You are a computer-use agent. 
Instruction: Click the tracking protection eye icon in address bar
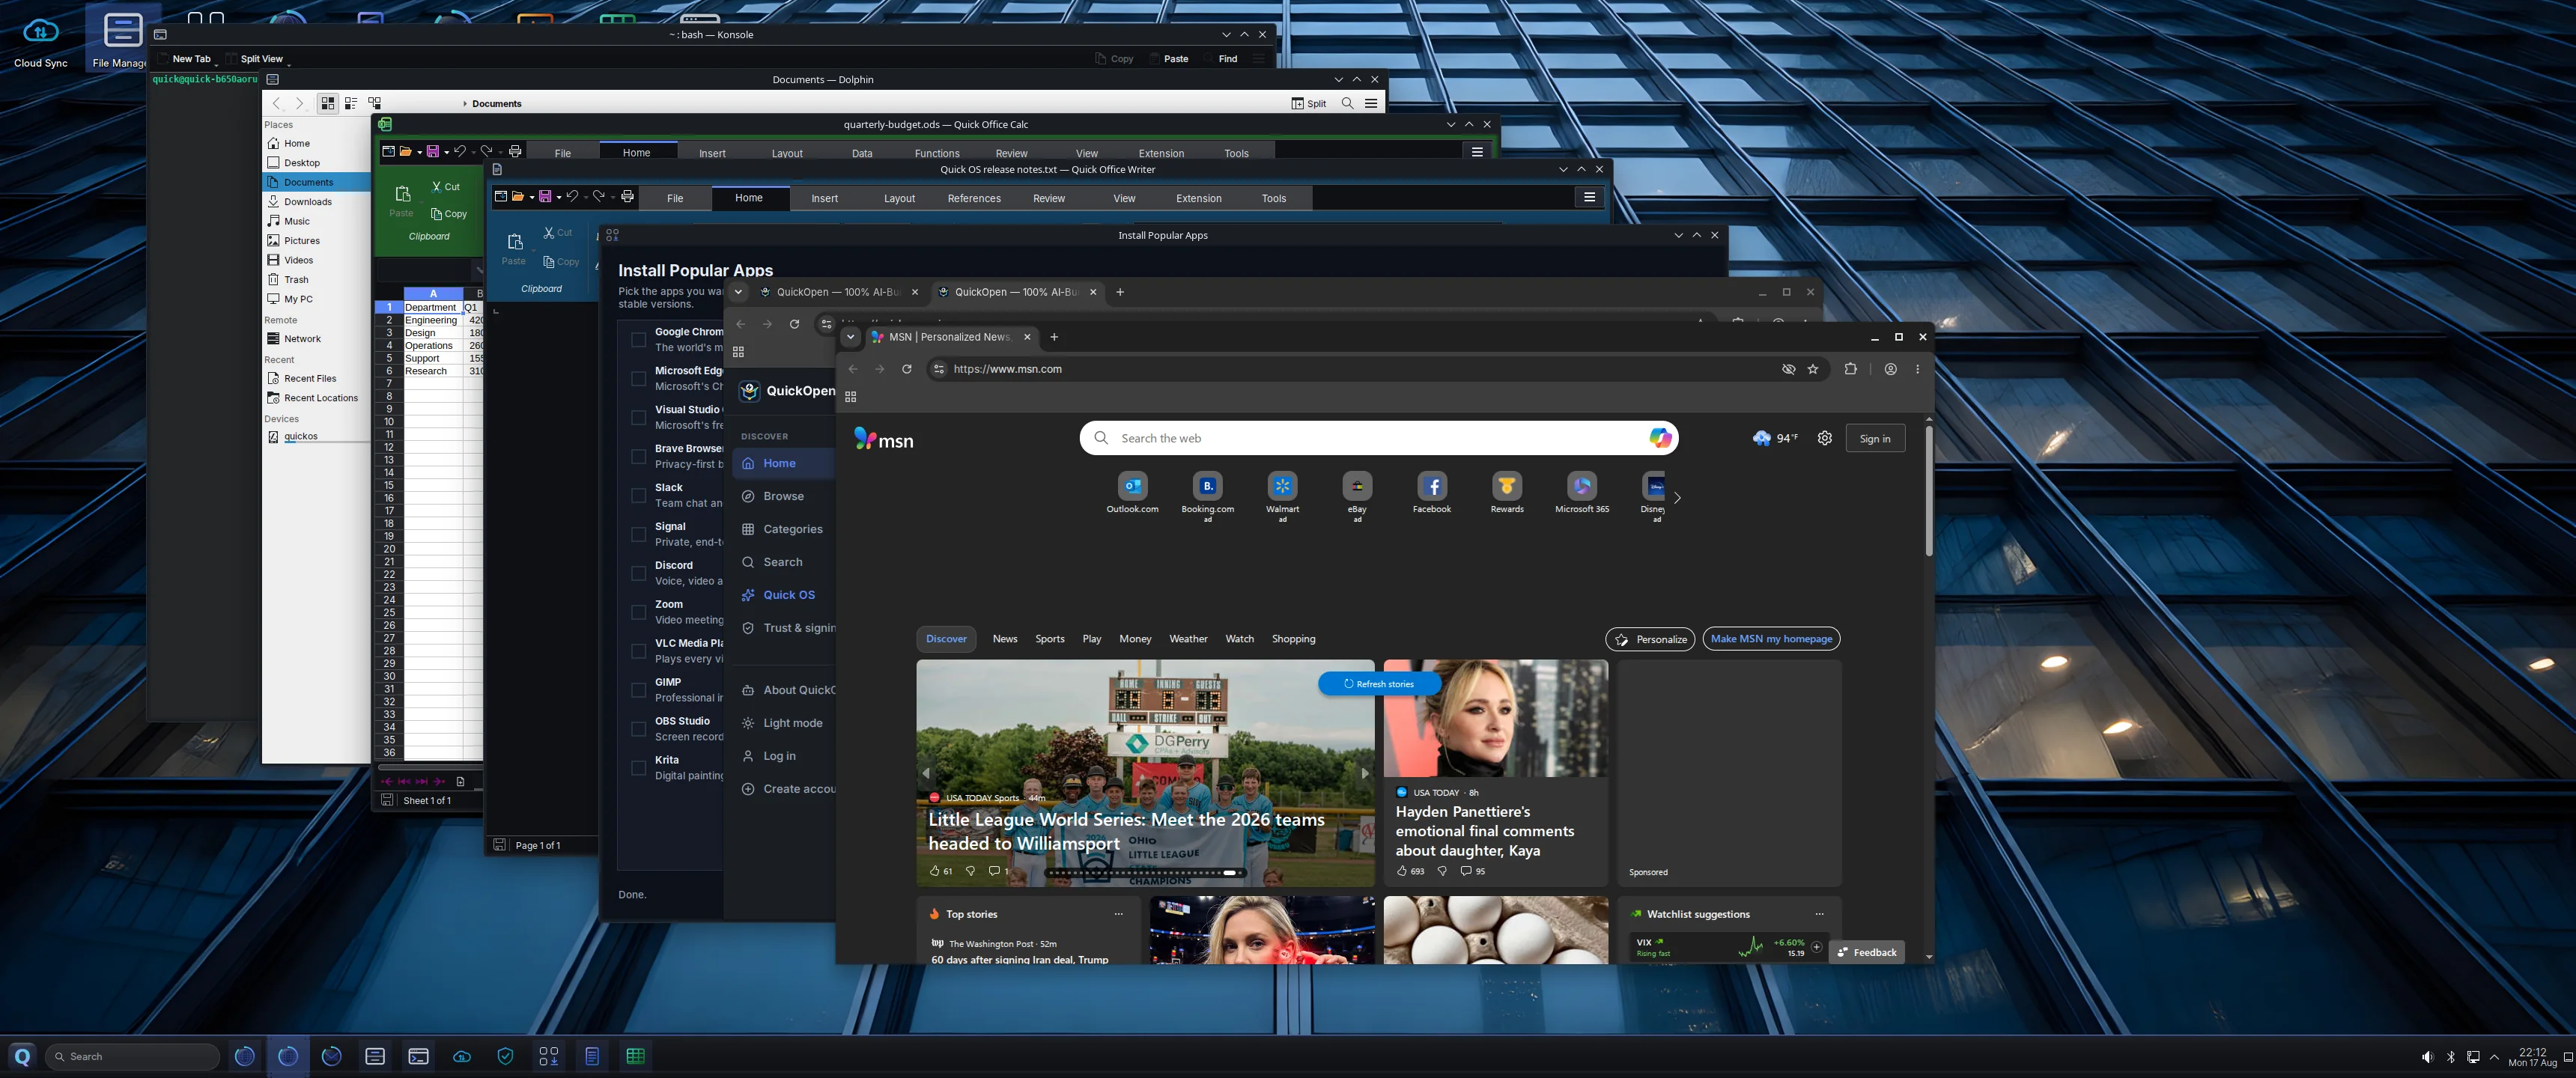tap(1788, 369)
